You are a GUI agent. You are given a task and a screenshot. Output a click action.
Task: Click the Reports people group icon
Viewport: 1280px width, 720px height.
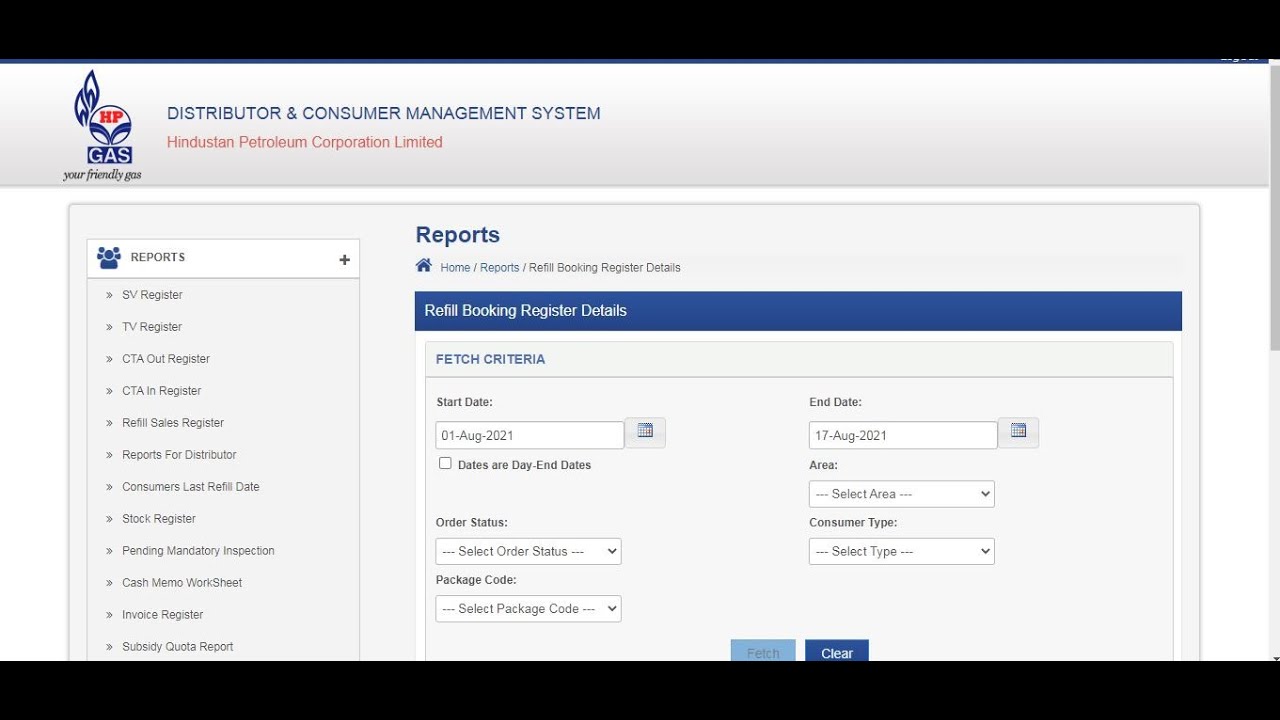coord(109,257)
